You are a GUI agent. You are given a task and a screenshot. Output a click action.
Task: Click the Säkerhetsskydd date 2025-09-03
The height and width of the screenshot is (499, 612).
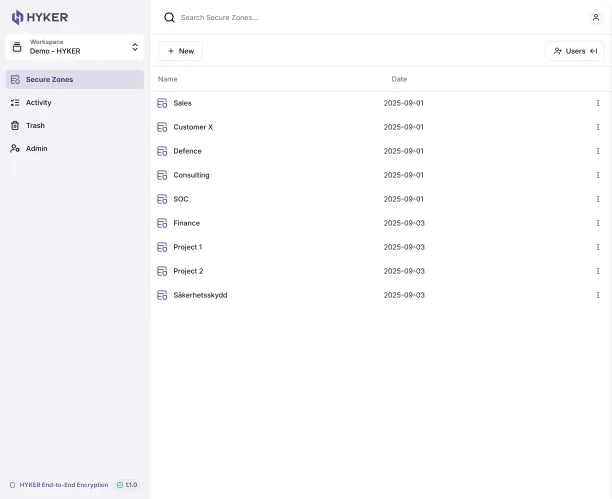click(404, 295)
